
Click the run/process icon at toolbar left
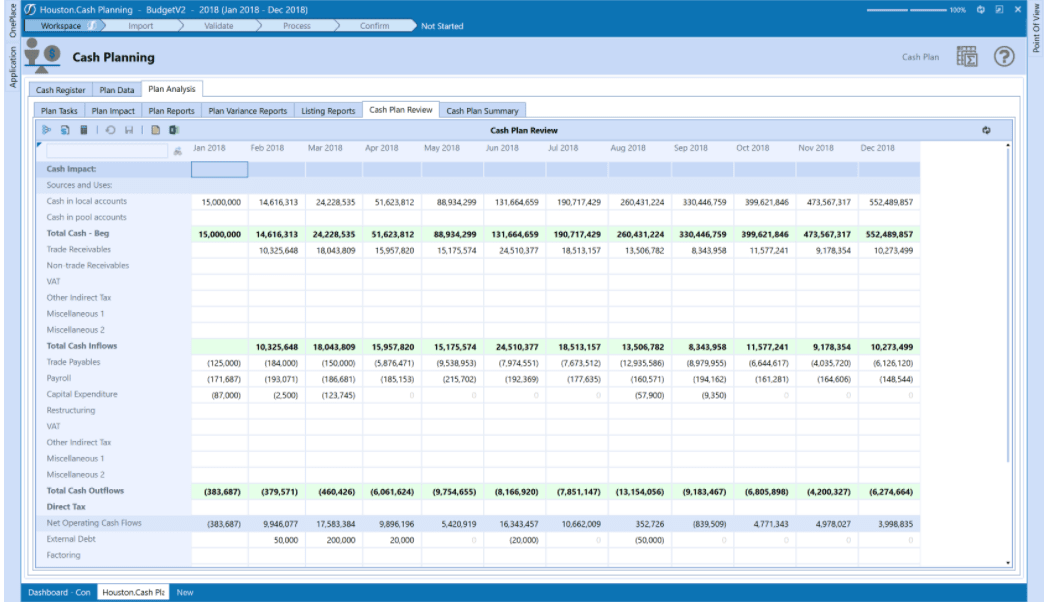click(x=46, y=129)
